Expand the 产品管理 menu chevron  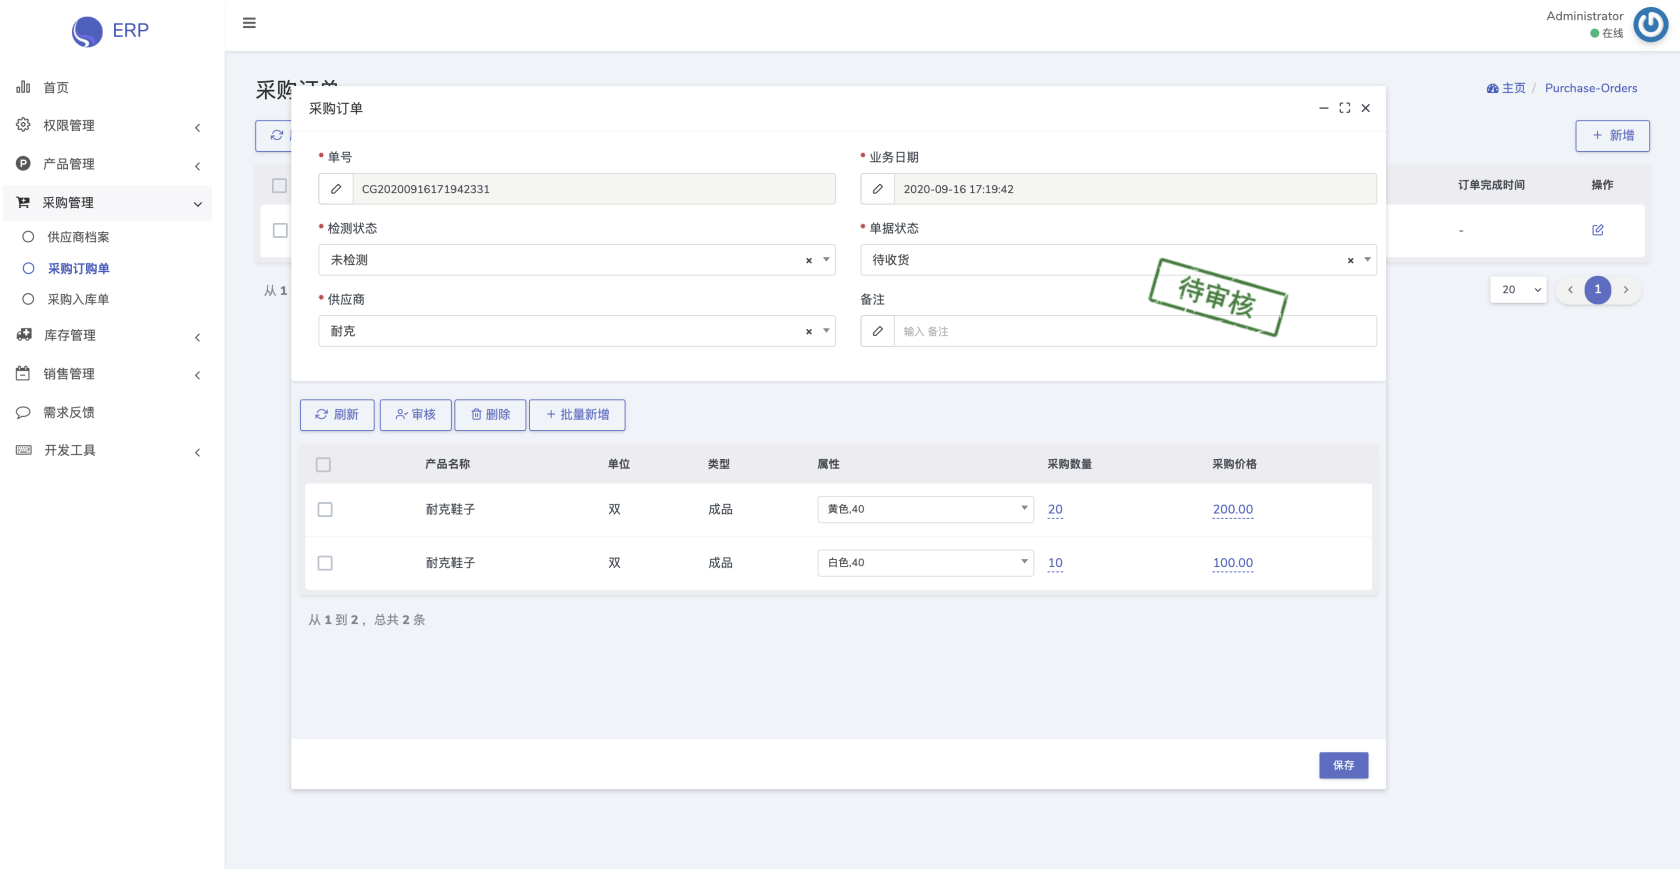pyautogui.click(x=198, y=166)
